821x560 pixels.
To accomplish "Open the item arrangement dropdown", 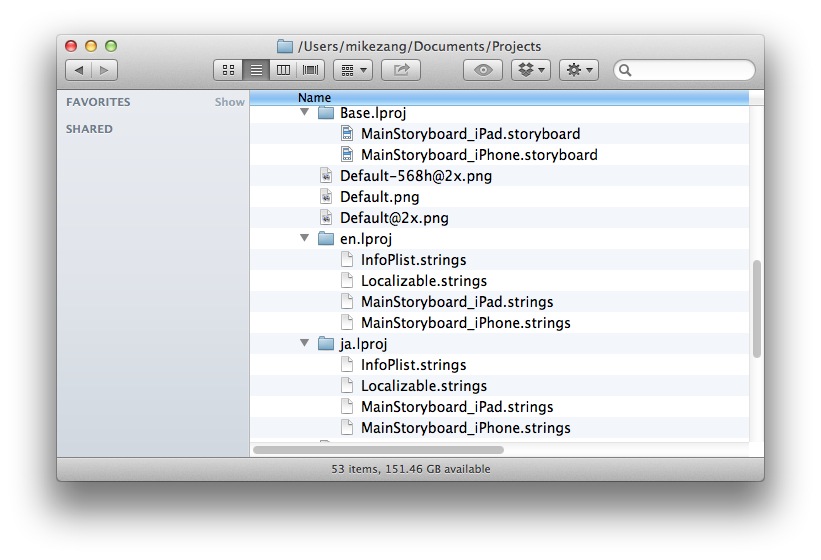I will [x=353, y=70].
